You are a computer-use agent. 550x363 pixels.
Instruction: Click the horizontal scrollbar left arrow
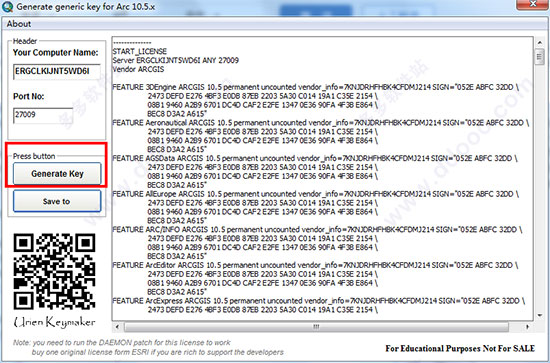click(117, 327)
